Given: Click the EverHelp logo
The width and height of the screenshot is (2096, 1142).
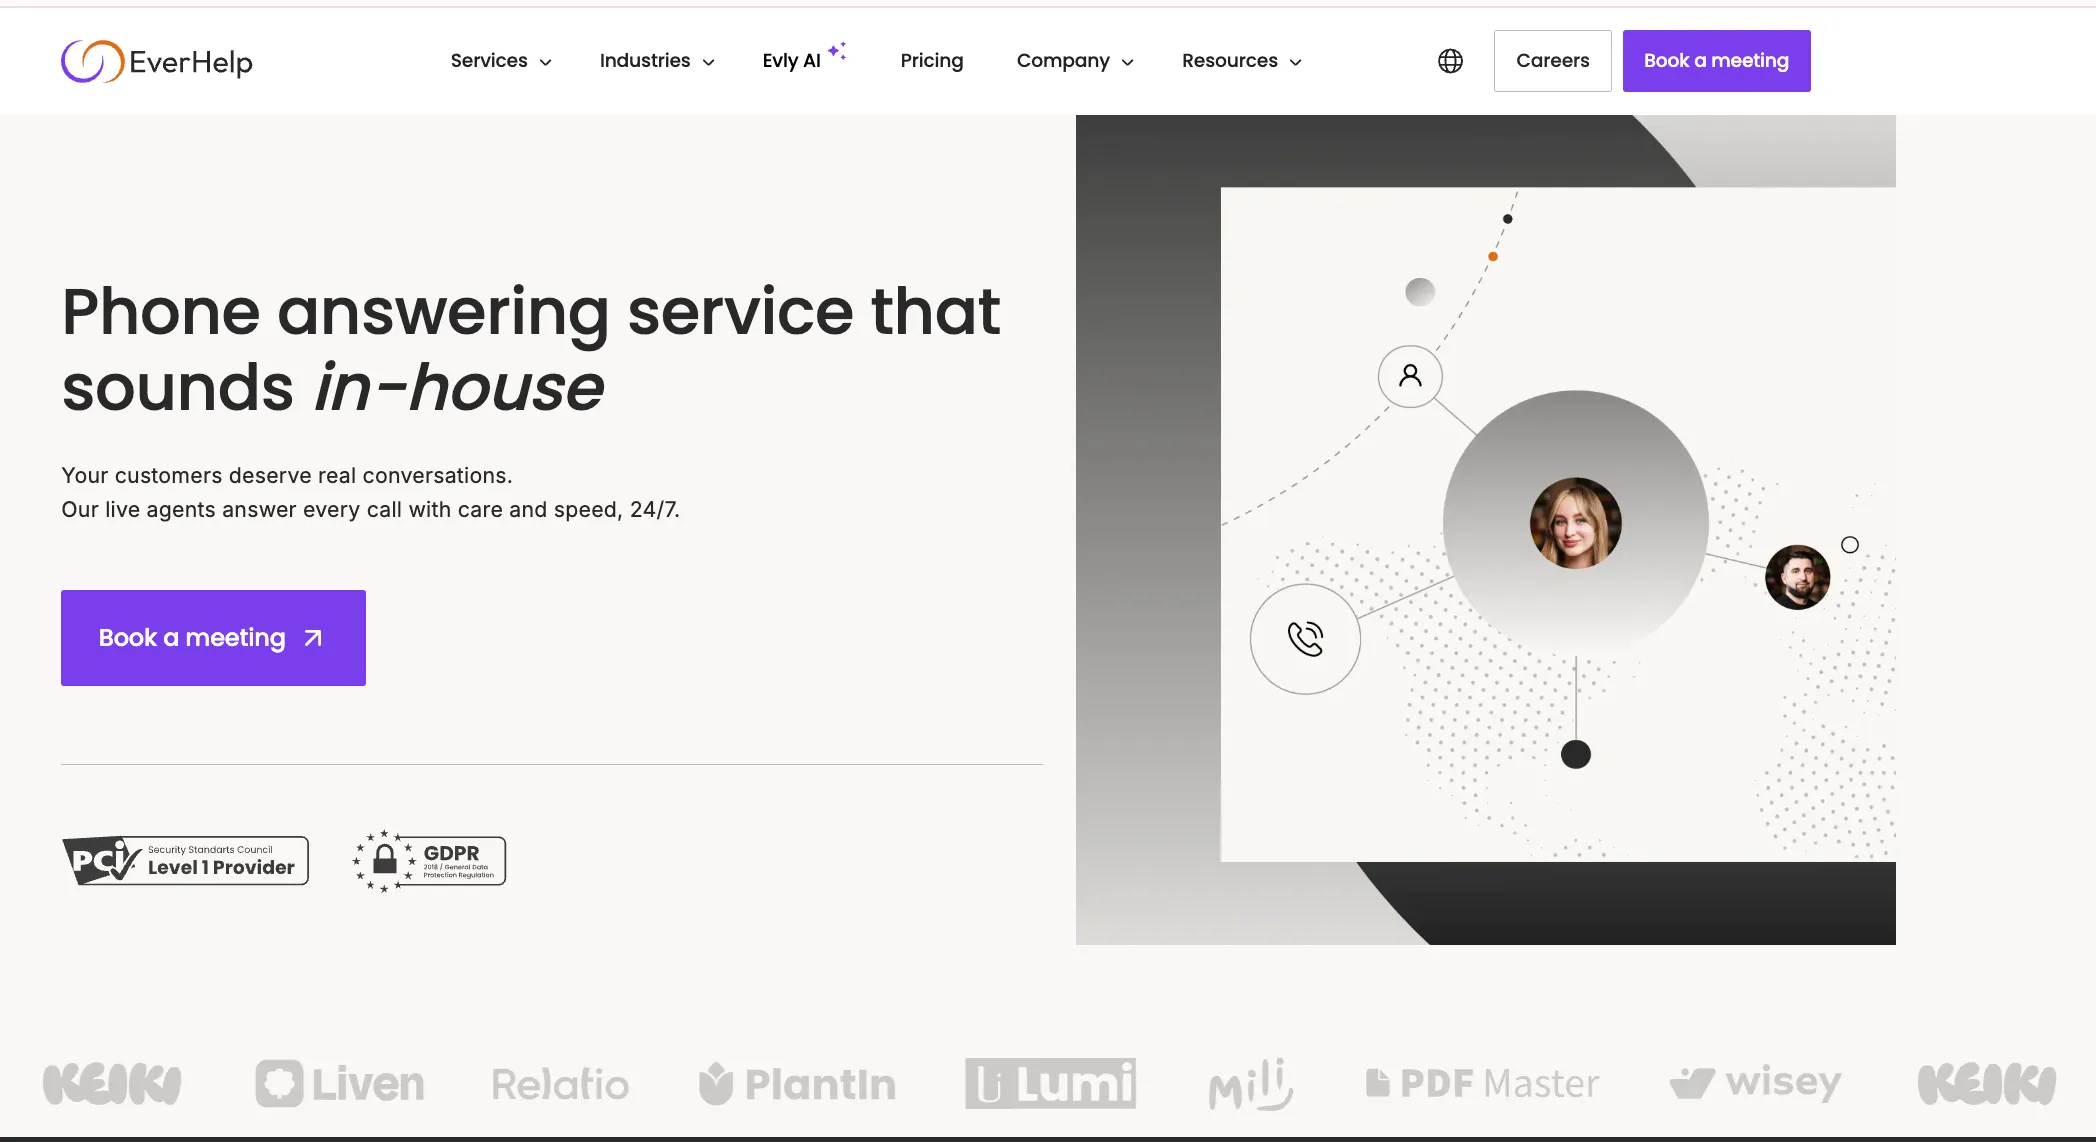Looking at the screenshot, I should [x=156, y=60].
